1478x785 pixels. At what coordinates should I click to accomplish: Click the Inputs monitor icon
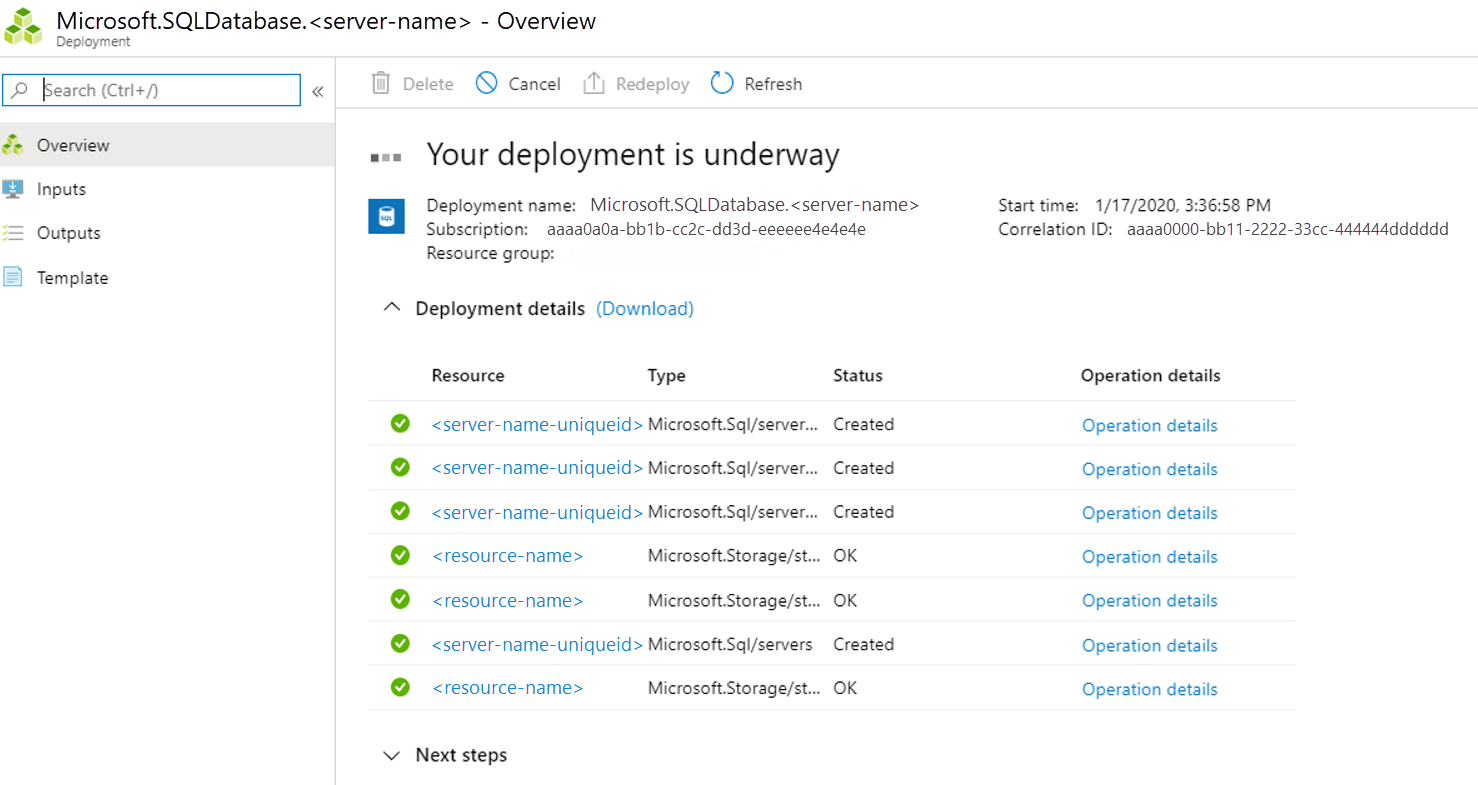[13, 189]
